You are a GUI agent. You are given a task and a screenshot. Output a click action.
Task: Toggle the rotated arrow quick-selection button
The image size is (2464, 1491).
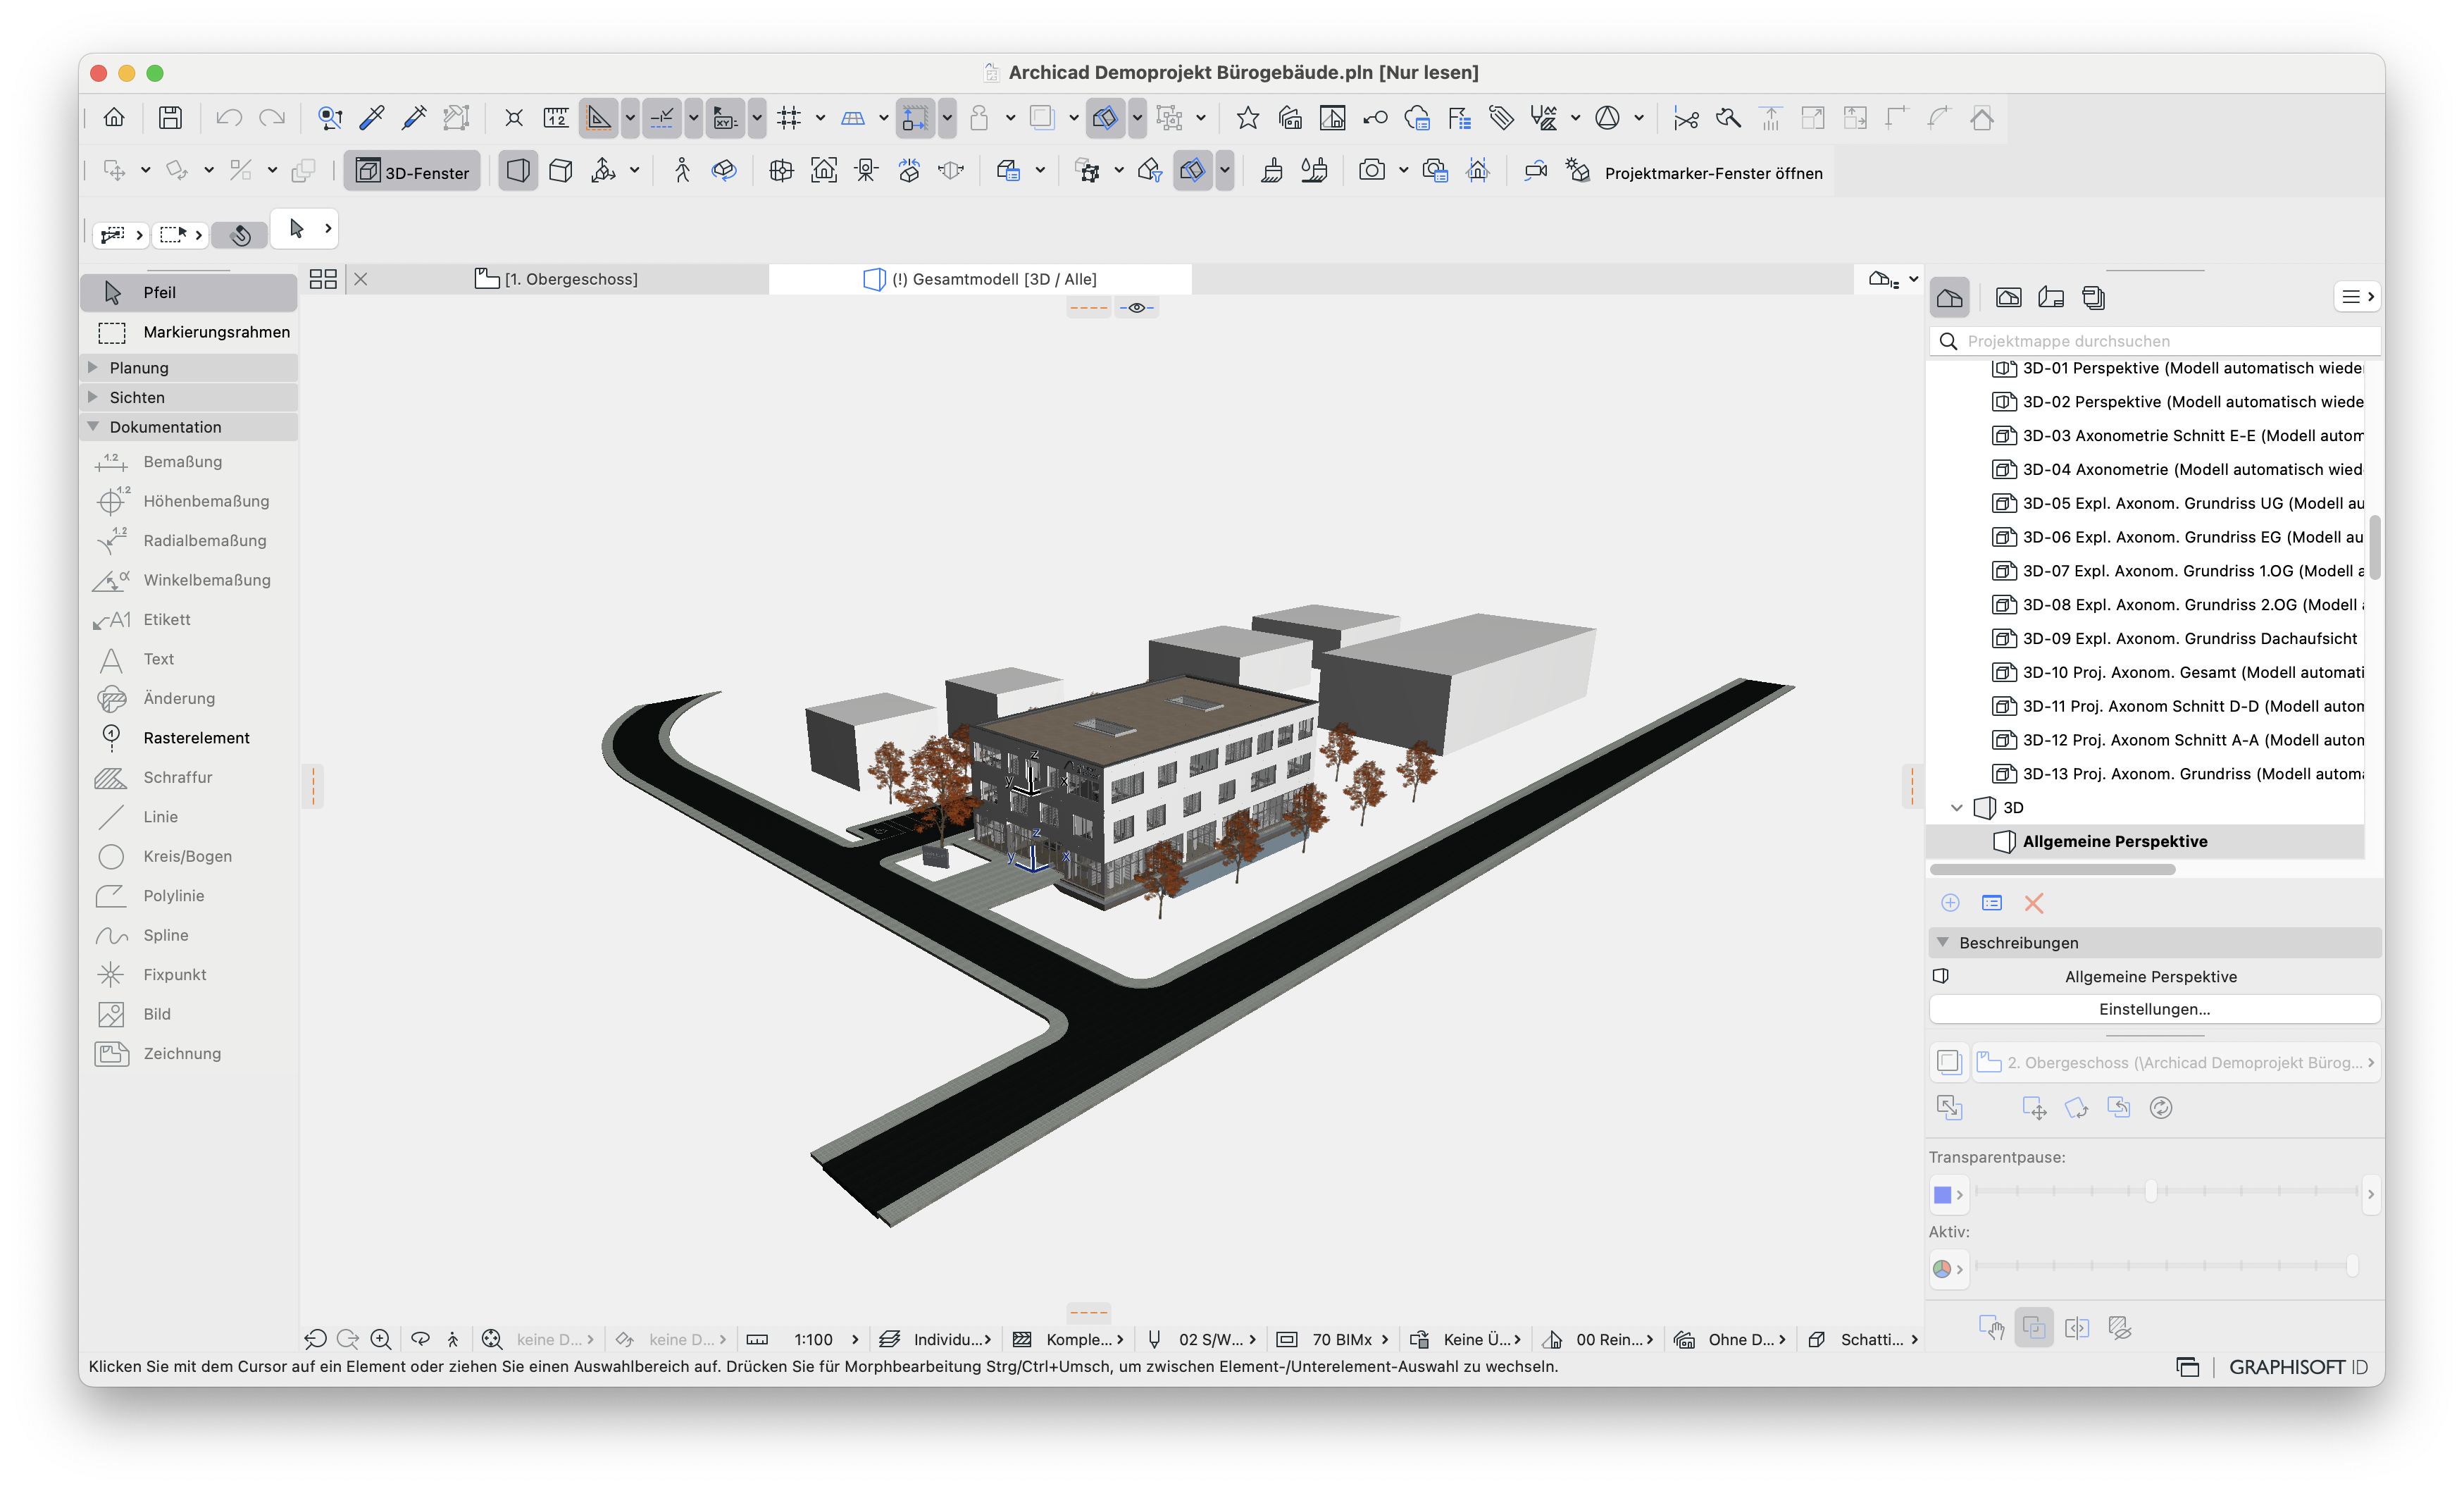(240, 235)
